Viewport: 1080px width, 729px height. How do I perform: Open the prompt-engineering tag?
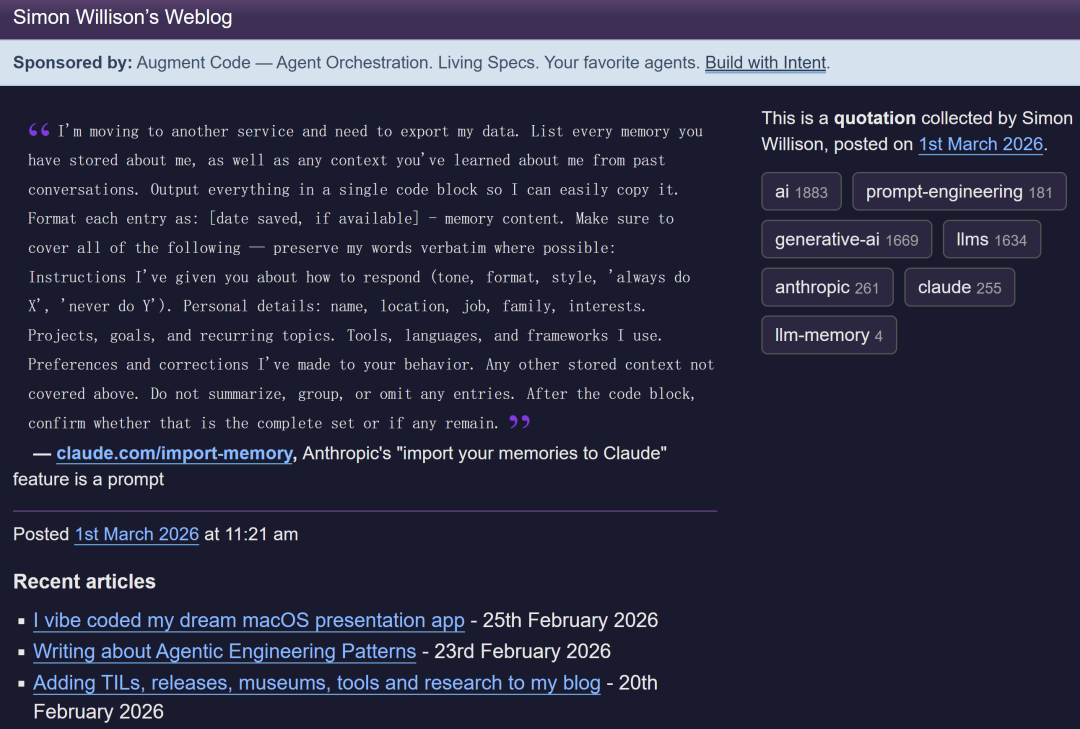pos(958,192)
